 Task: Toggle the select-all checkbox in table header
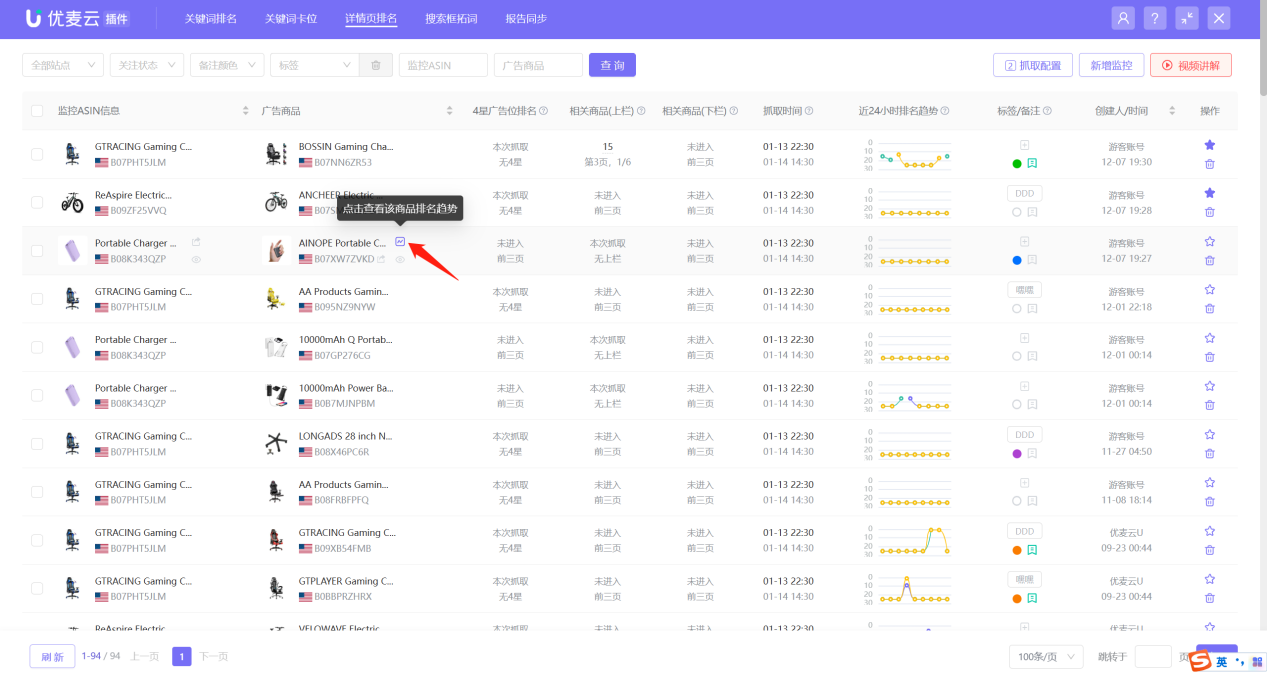37,111
